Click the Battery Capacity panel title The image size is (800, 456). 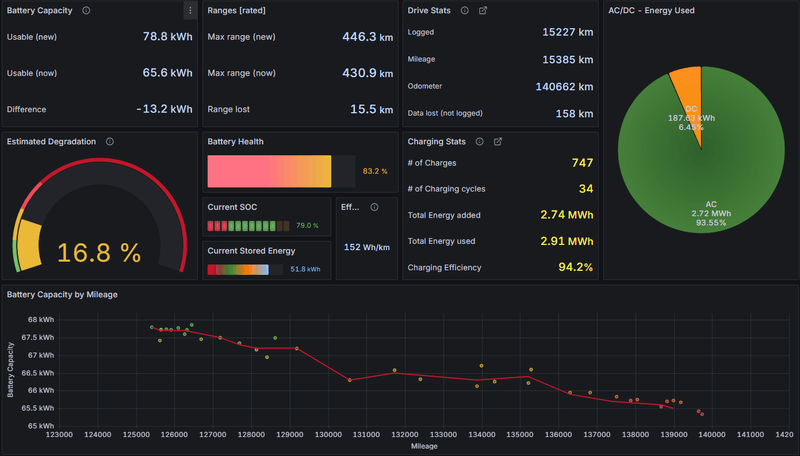point(40,10)
